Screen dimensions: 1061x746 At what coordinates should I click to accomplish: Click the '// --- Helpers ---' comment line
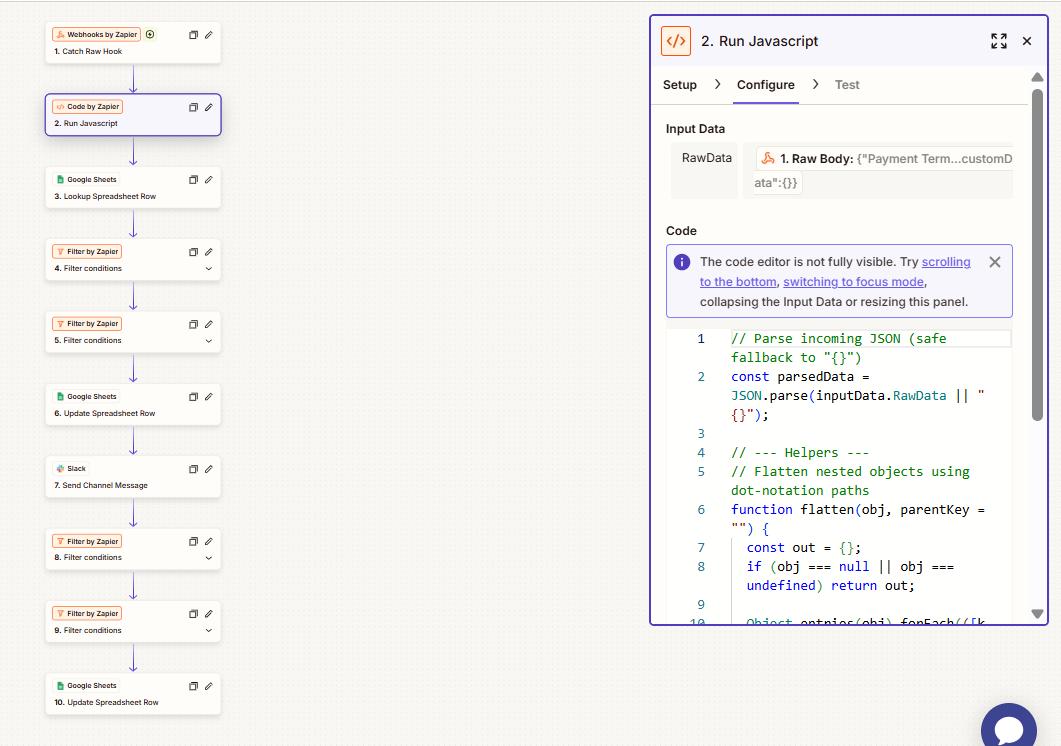(x=799, y=453)
